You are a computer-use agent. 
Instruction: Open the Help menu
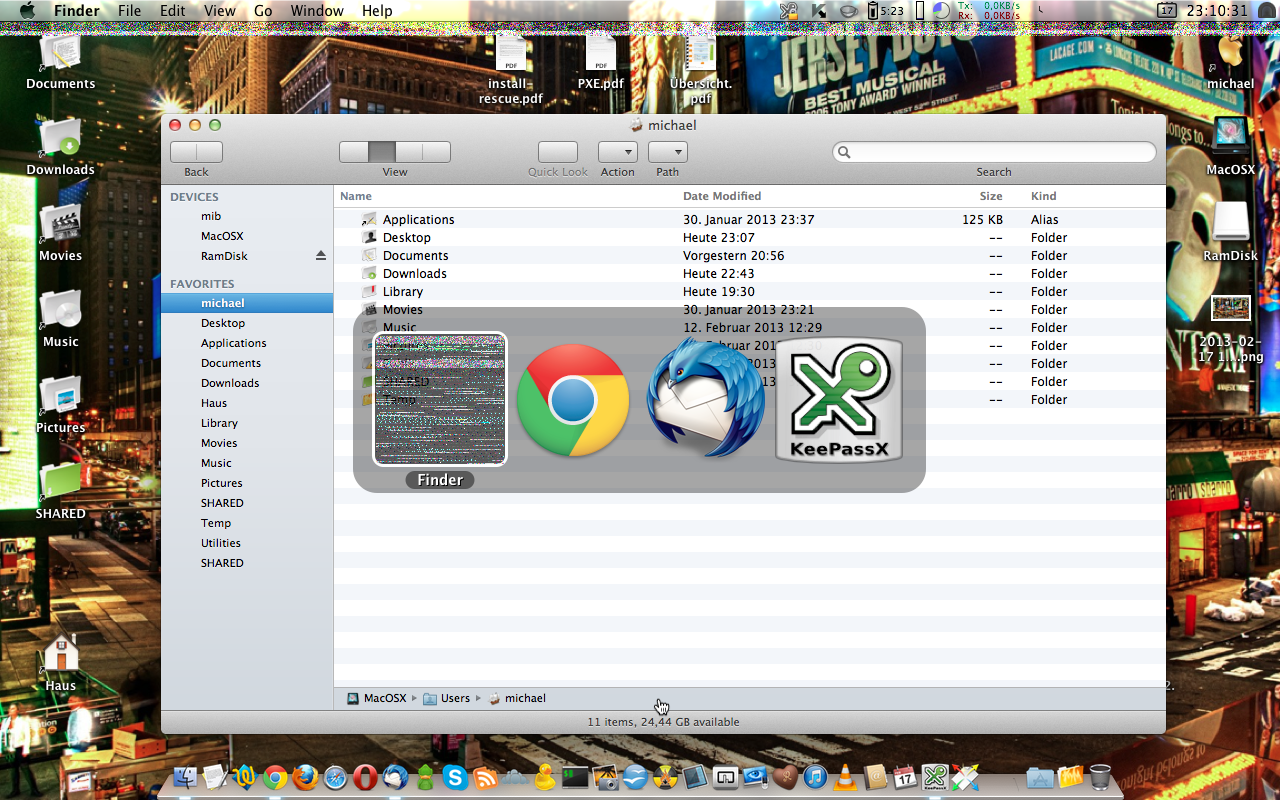[x=377, y=11]
